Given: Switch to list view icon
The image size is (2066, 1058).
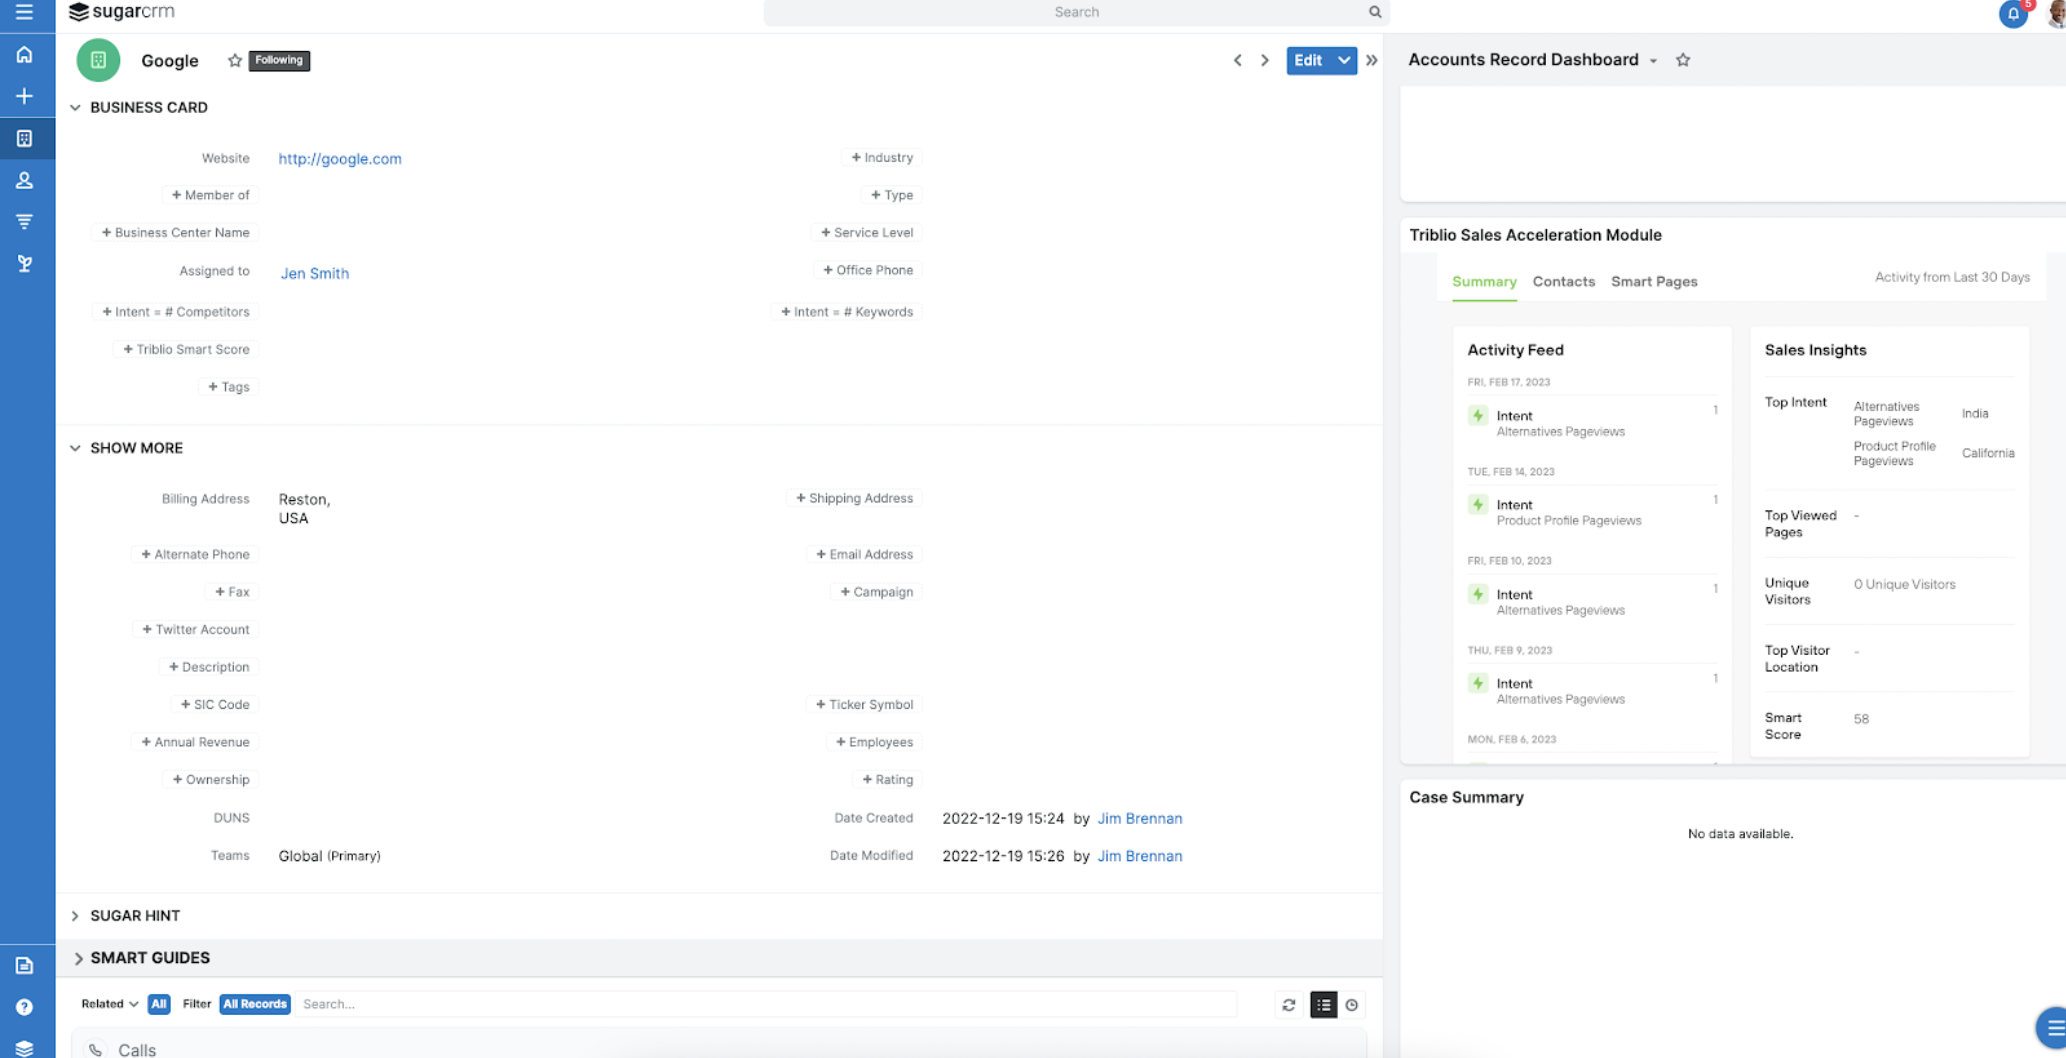Looking at the screenshot, I should click(x=1323, y=1005).
